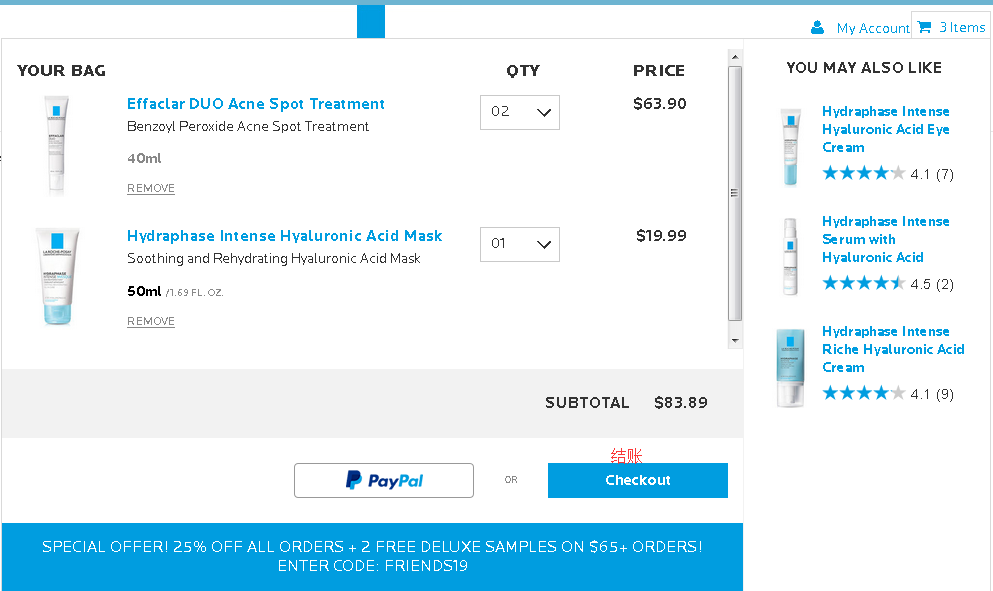Viewport: 993px width, 591px height.
Task: View Hydraphase Intense Hyaluronic Acid Eye Cream
Action: pos(885,129)
